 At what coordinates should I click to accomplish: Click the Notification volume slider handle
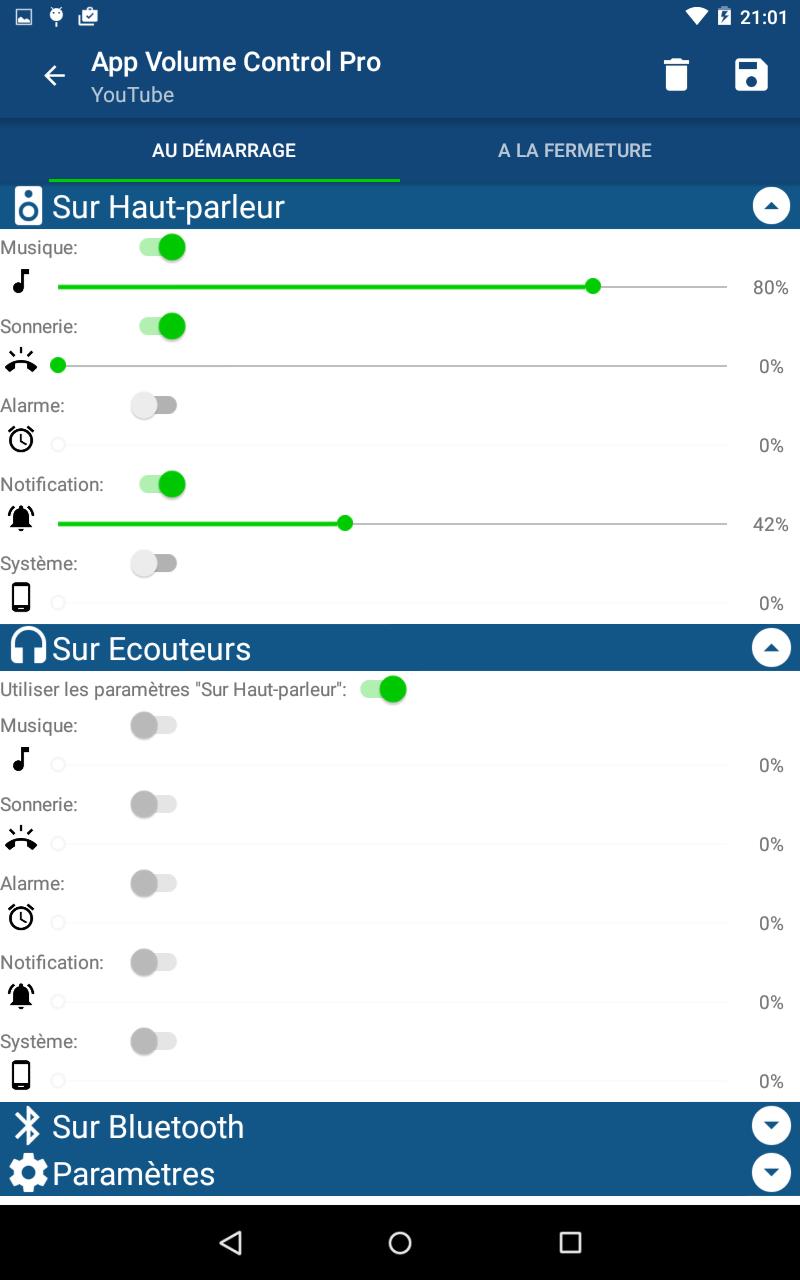(x=345, y=523)
